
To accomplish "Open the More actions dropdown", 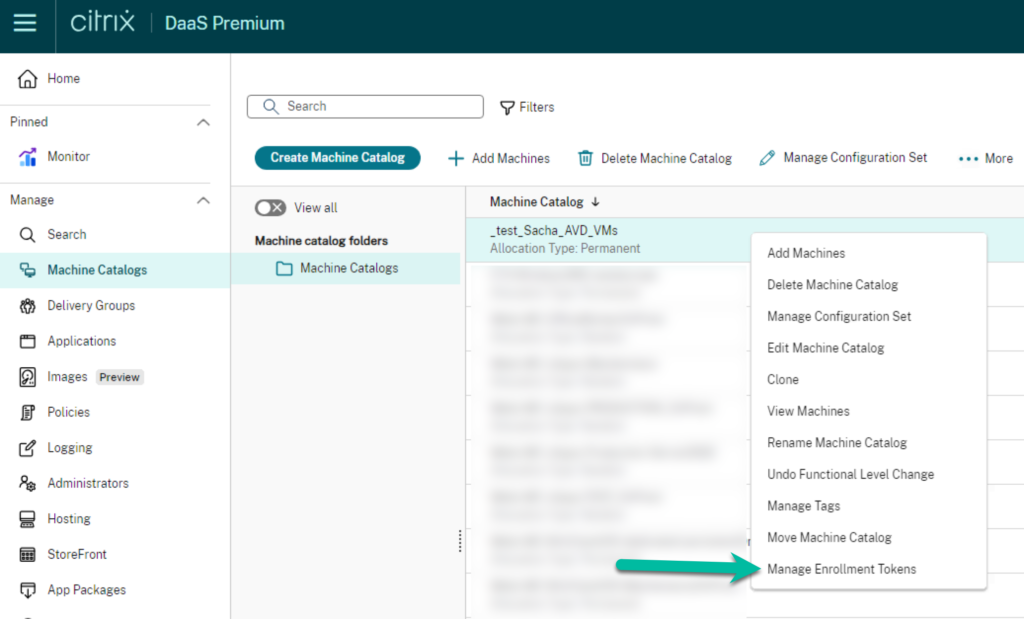I will point(985,158).
